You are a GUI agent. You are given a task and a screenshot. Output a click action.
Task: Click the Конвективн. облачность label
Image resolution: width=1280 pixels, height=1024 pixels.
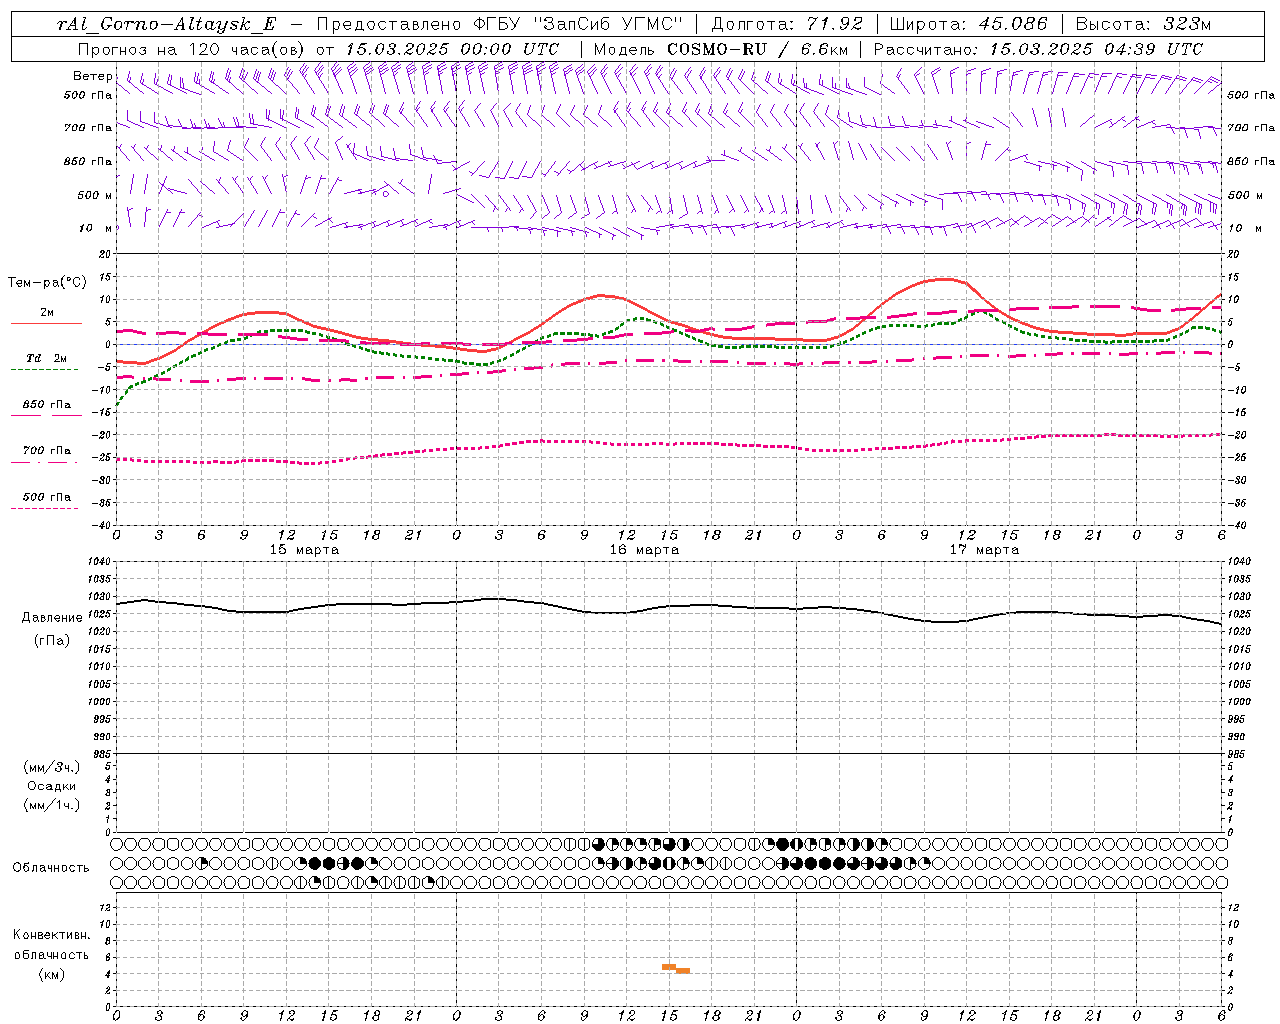pos(51,945)
